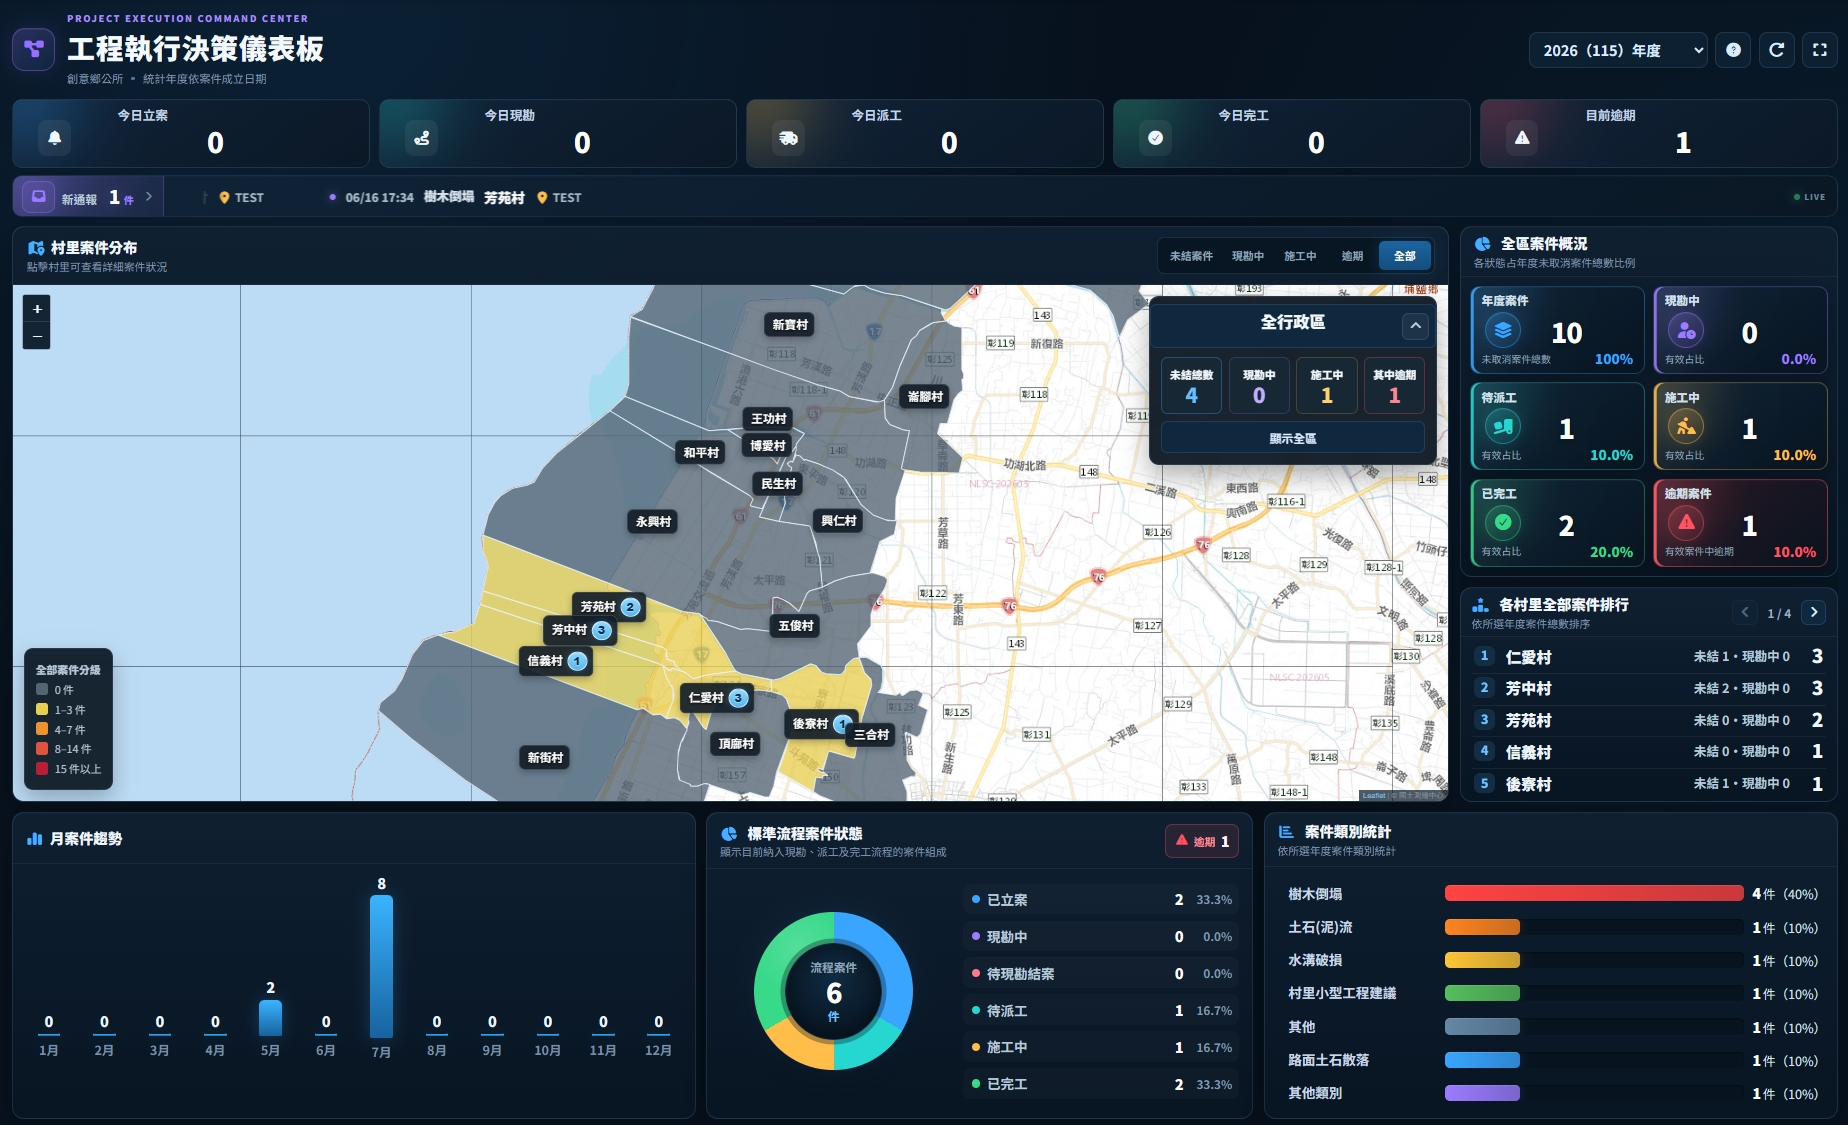Click the 顯示全區 button
This screenshot has height=1125, width=1848.
pyautogui.click(x=1293, y=438)
